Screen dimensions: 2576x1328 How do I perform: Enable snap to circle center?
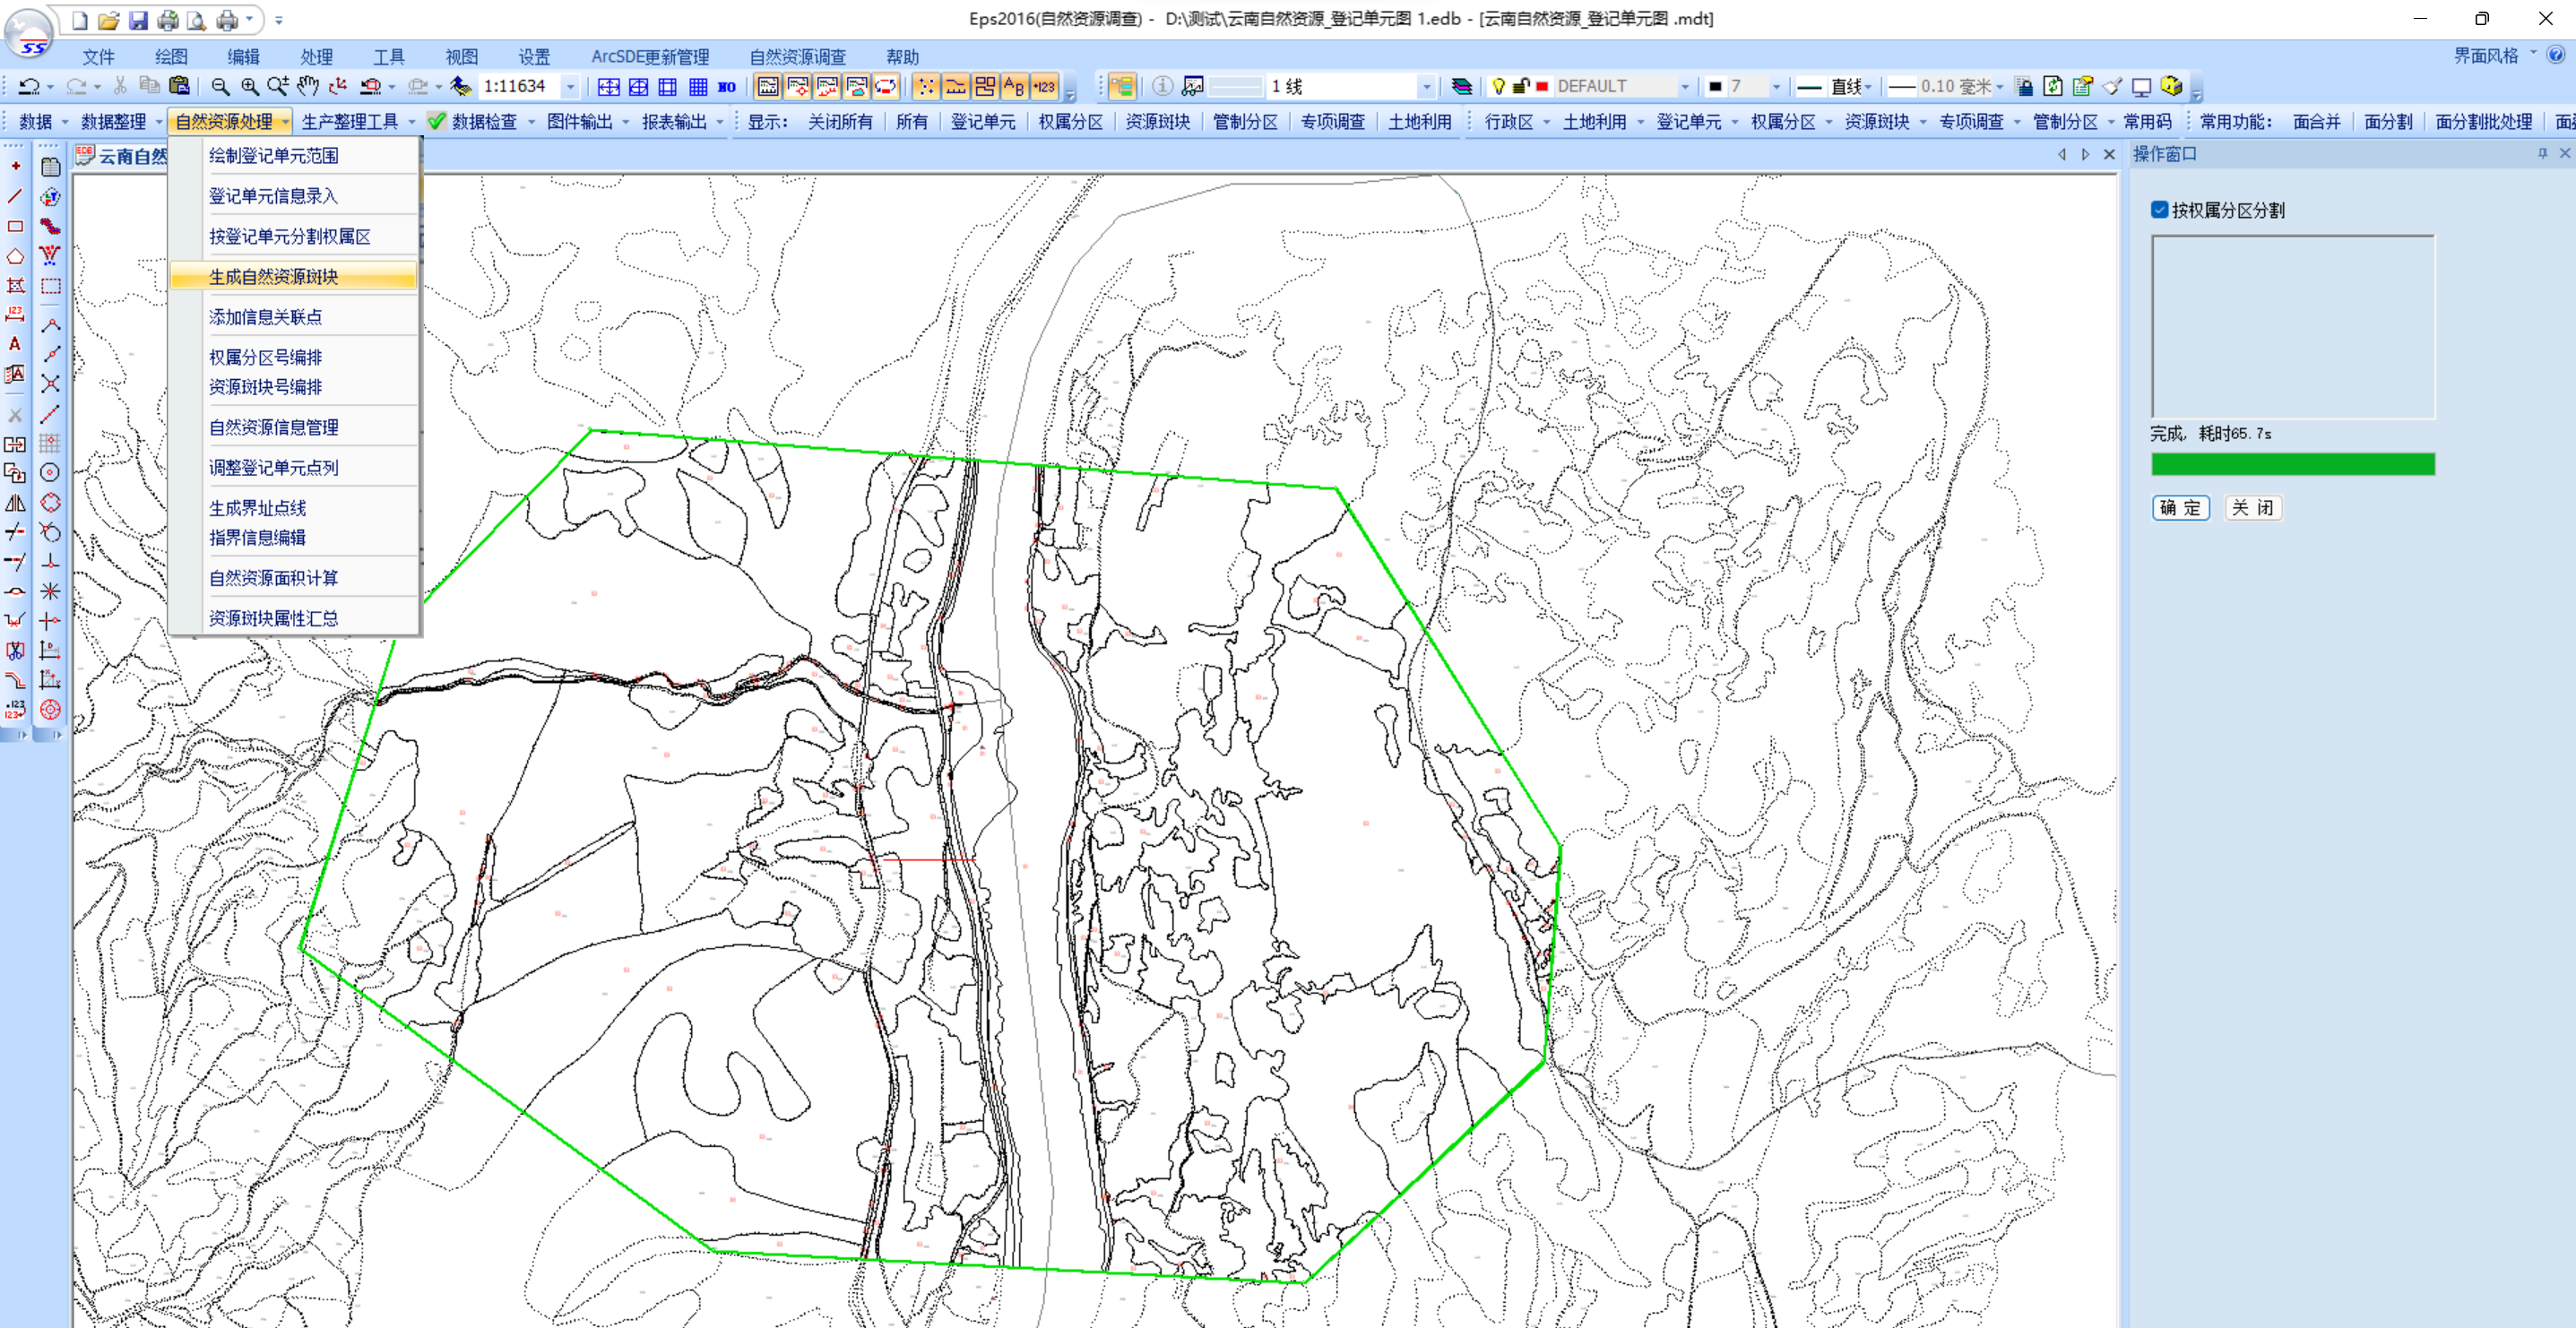pos(50,472)
